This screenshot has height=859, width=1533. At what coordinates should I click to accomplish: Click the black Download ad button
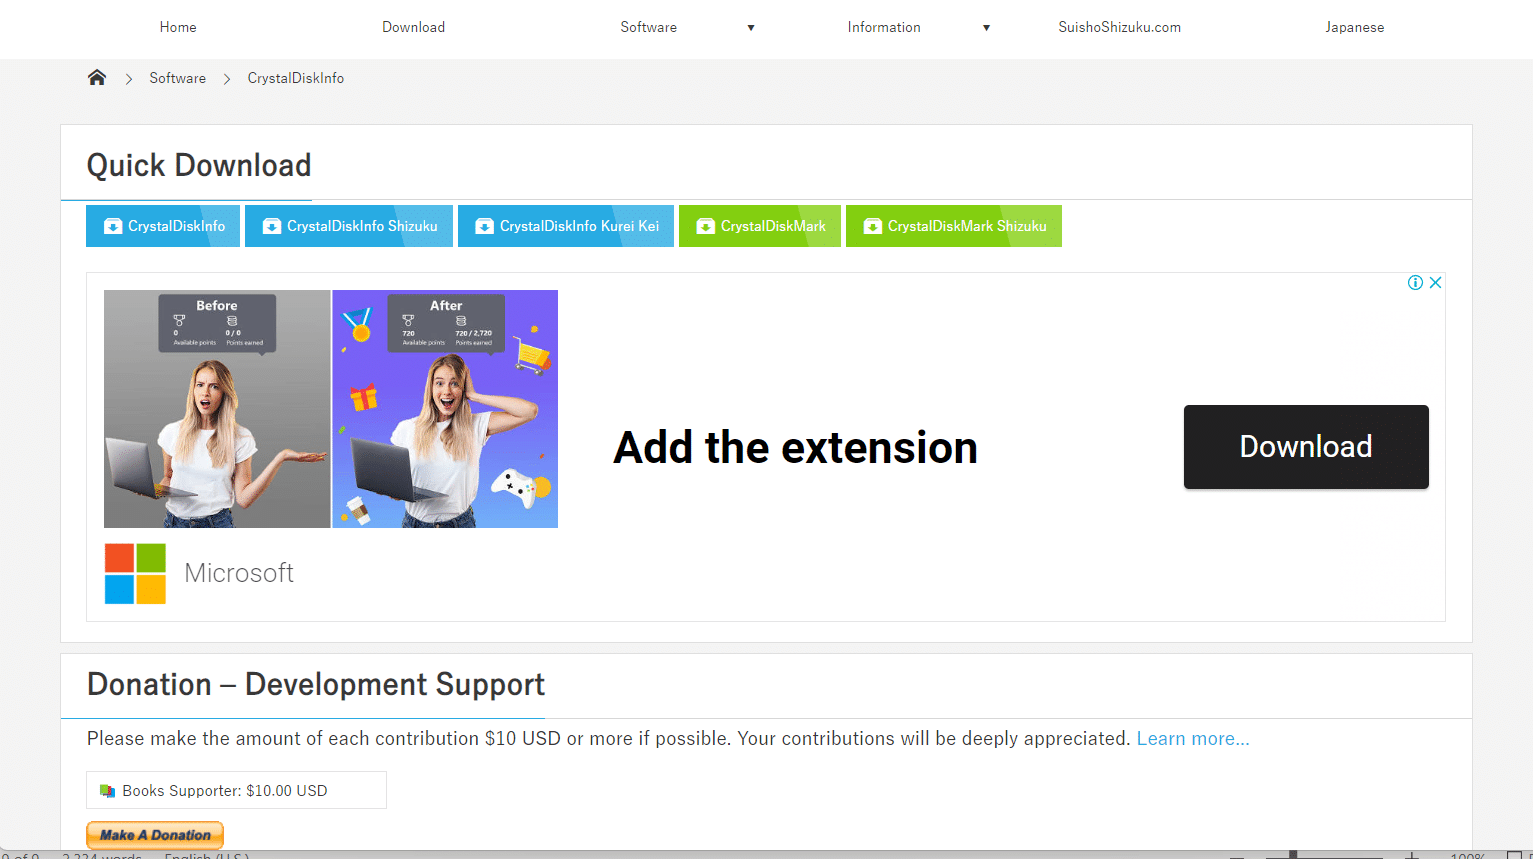[x=1306, y=447]
